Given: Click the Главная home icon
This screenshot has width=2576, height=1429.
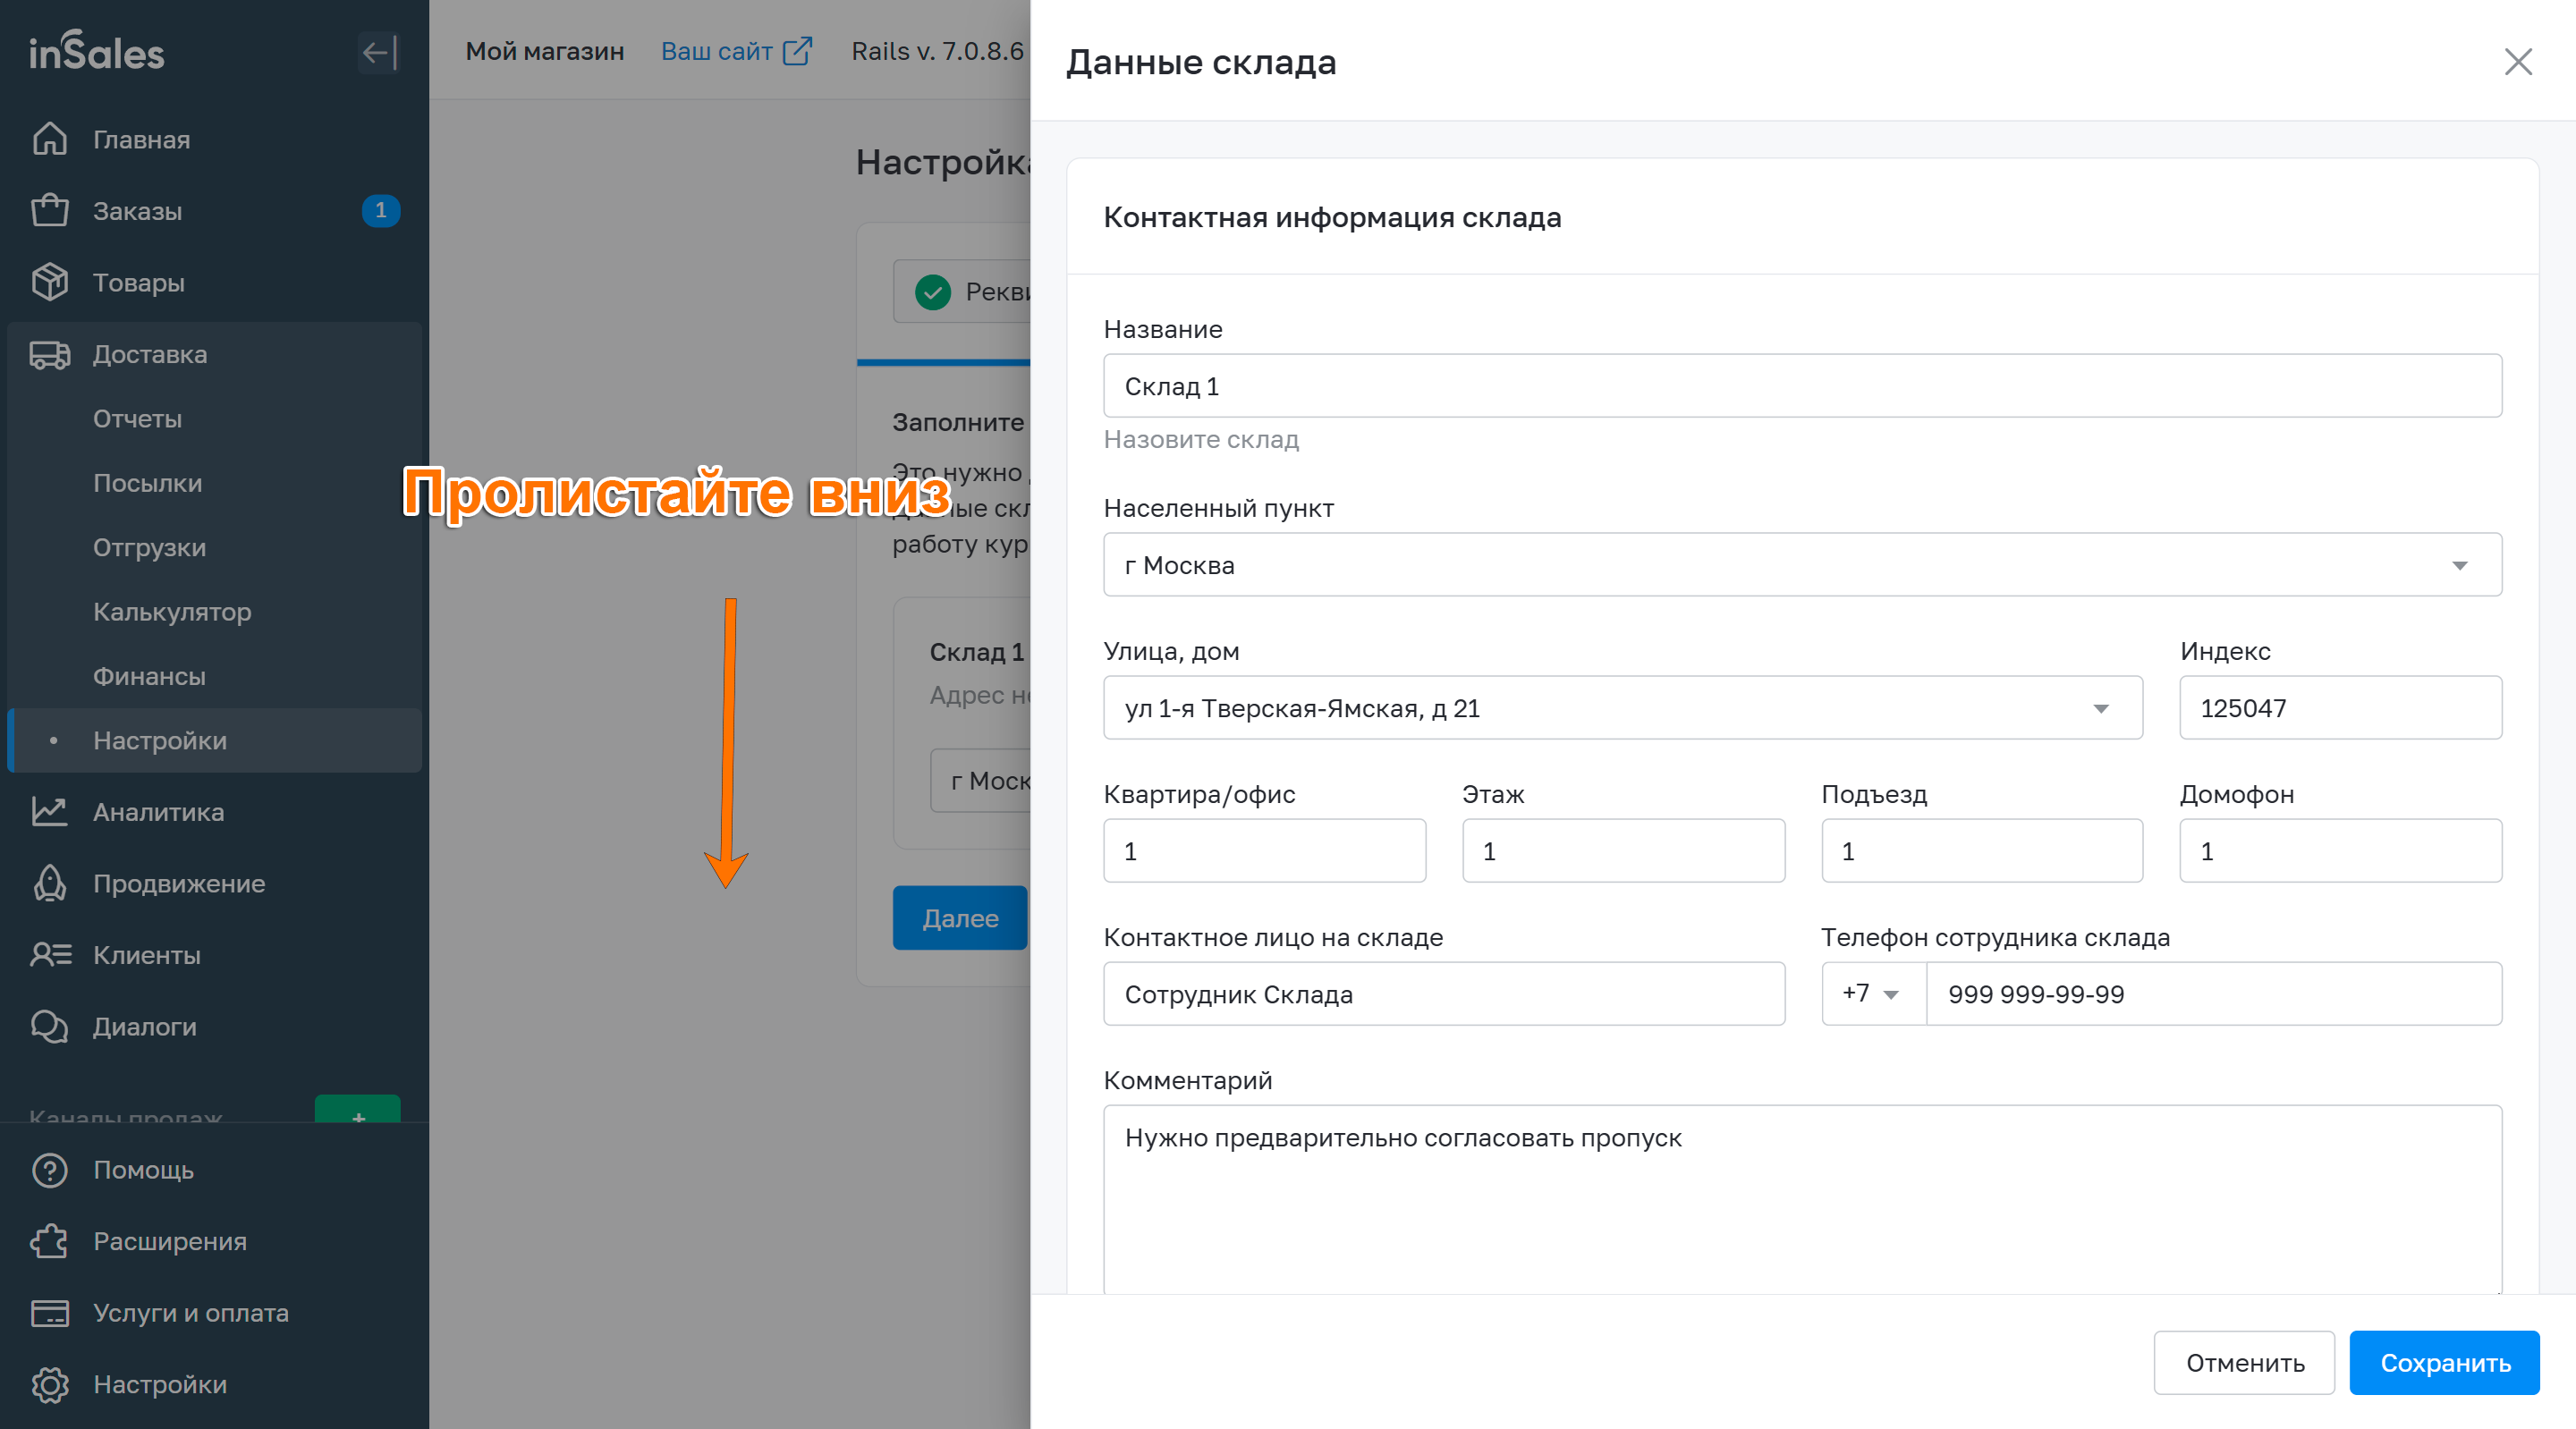Looking at the screenshot, I should click(x=49, y=139).
